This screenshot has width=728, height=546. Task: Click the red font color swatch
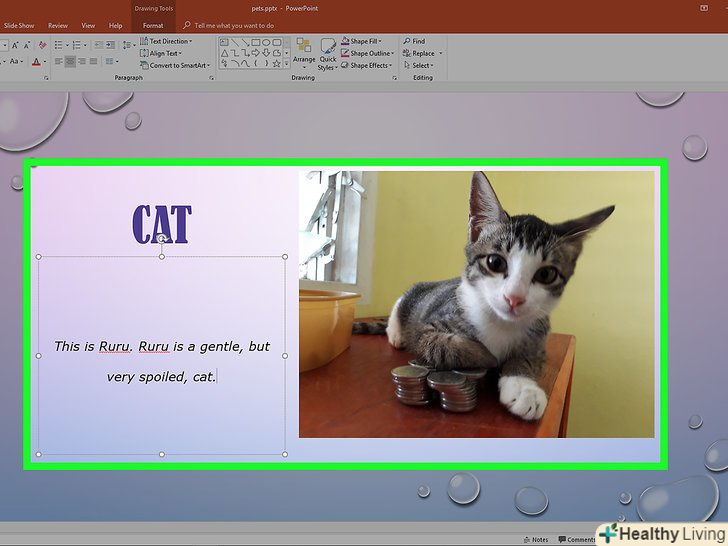click(37, 62)
